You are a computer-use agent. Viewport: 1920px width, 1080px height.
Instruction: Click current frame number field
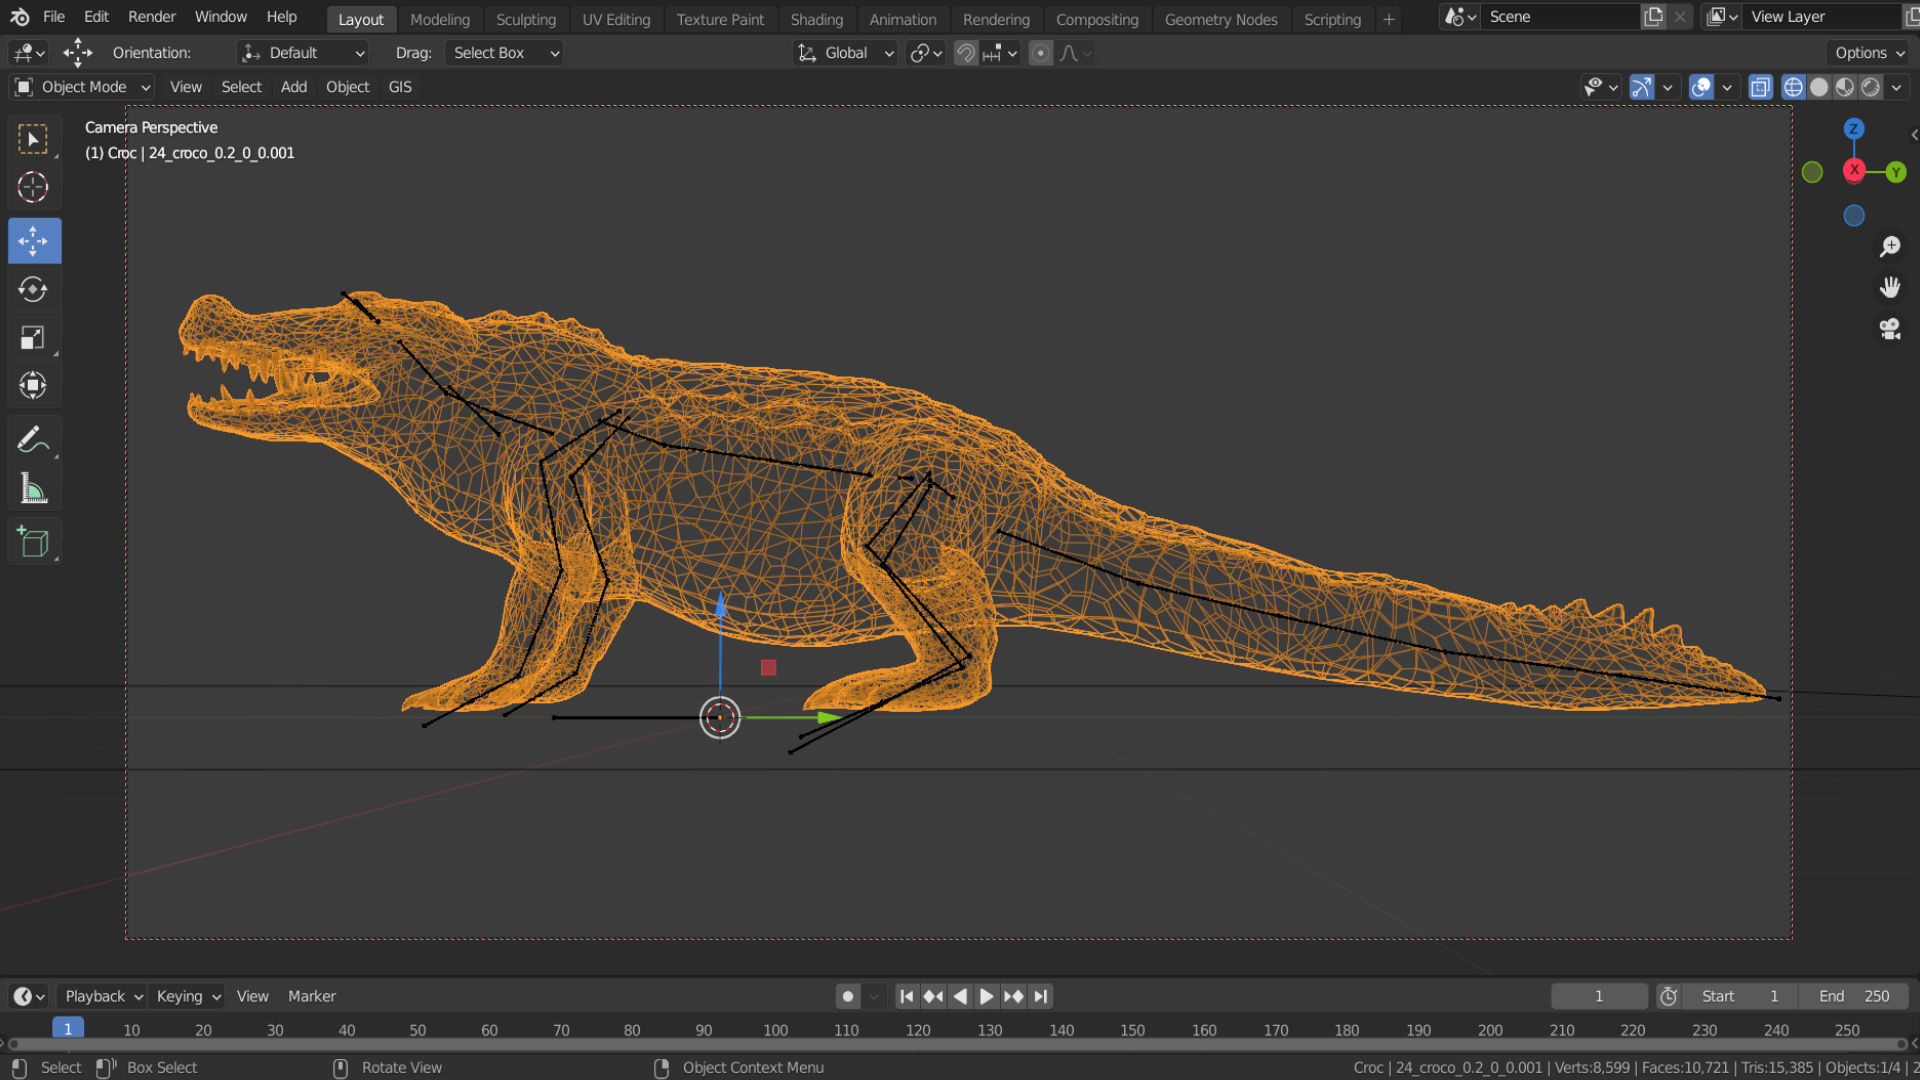coord(1598,996)
